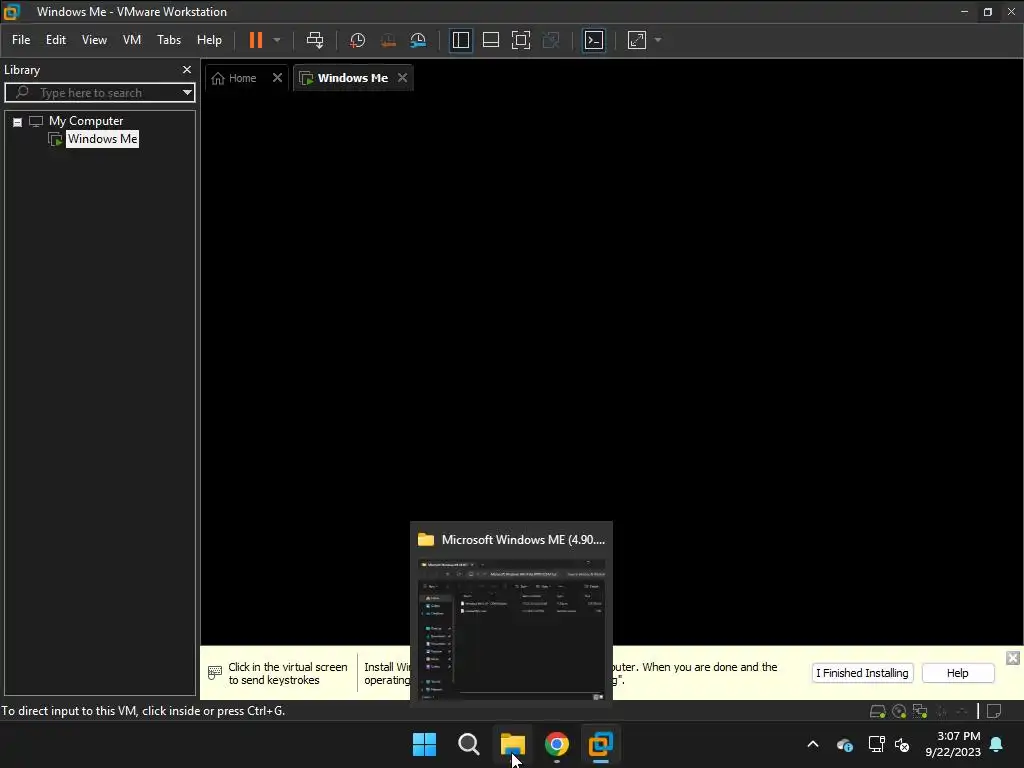Select My Computer in the library
The image size is (1024, 768).
(x=86, y=121)
